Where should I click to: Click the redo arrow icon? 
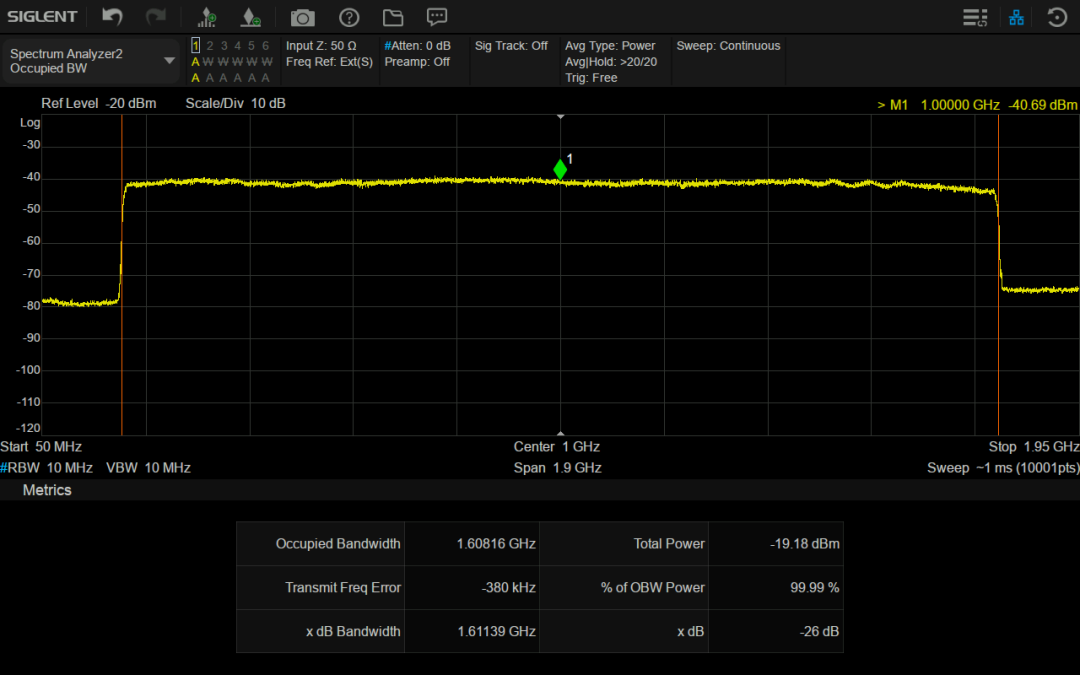tap(155, 17)
